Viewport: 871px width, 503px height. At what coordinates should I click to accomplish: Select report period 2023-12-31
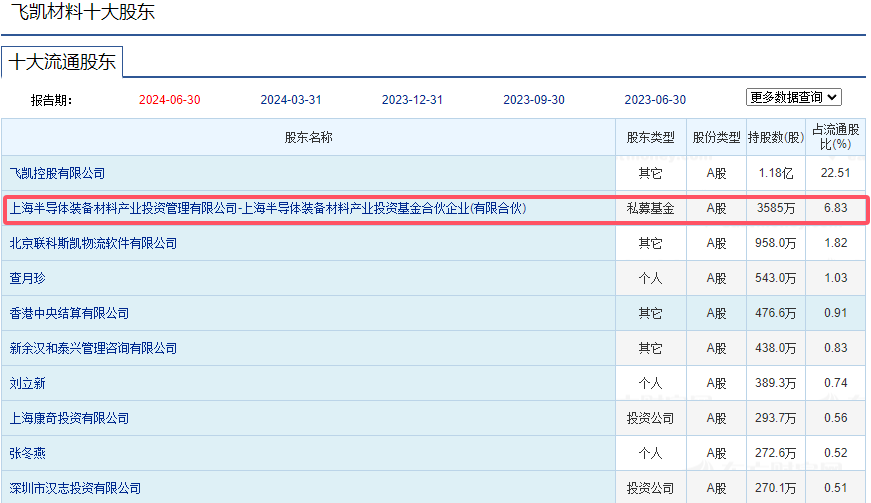pos(412,100)
